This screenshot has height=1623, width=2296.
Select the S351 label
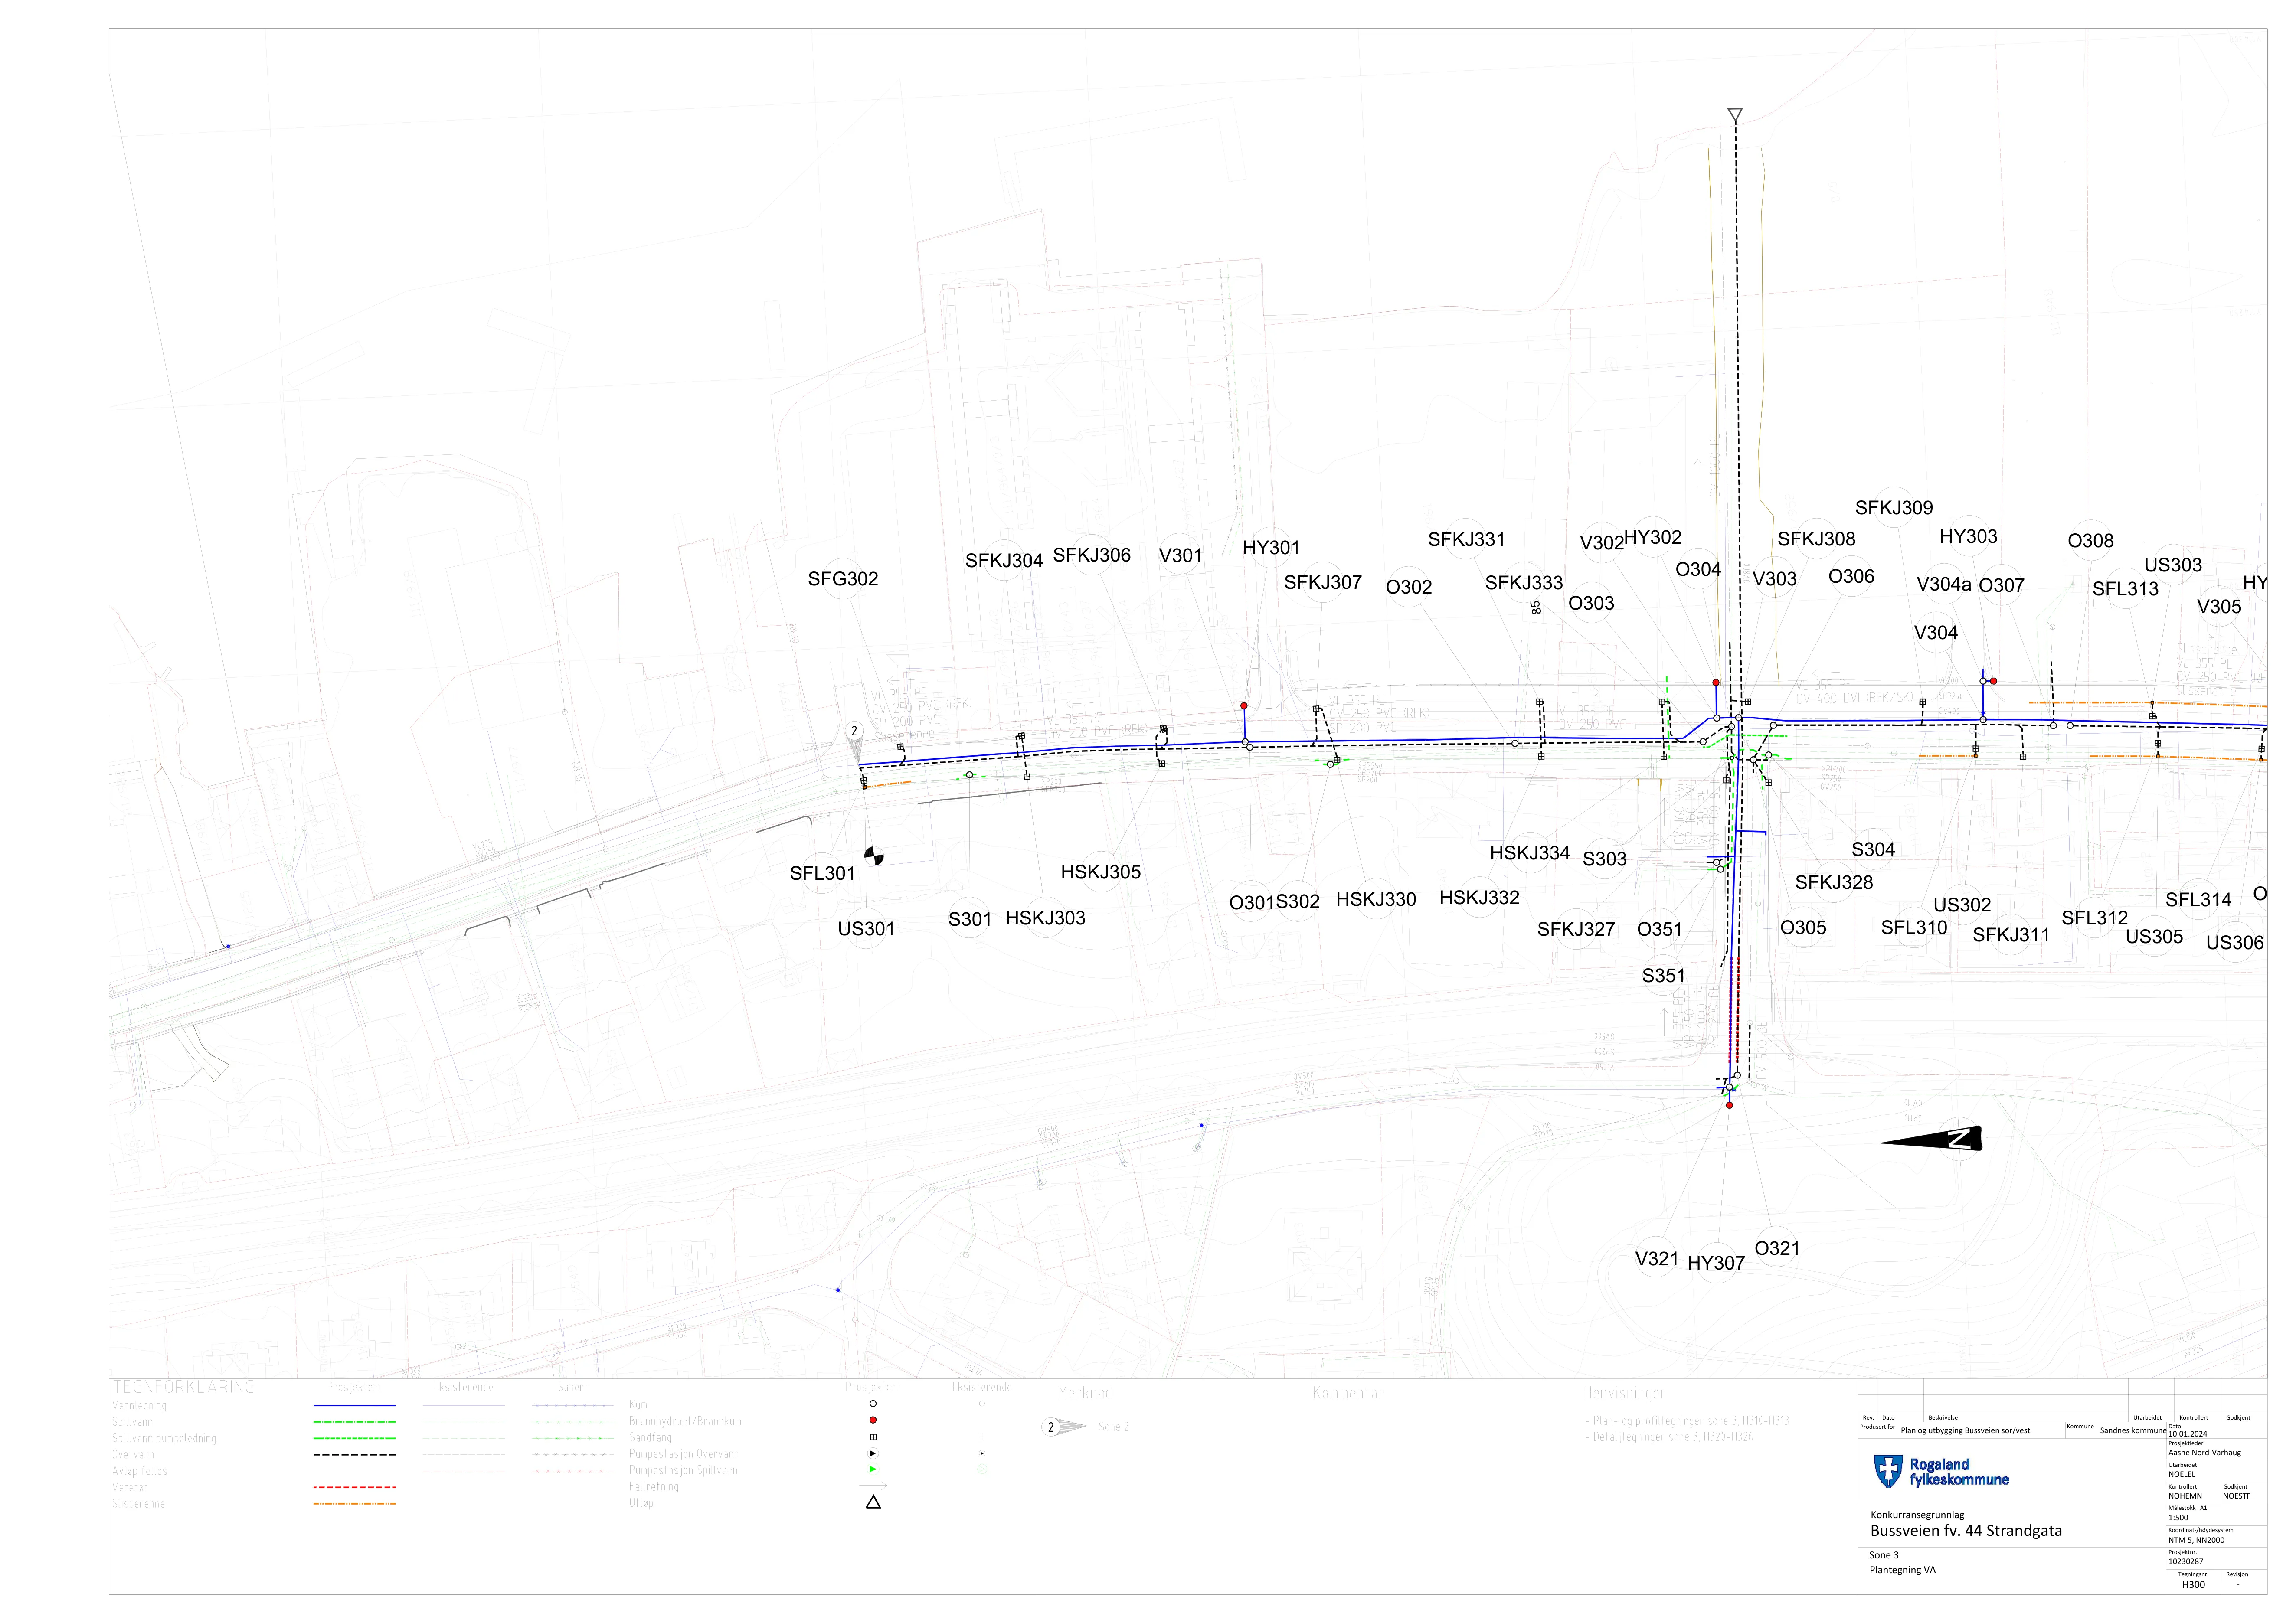click(1664, 976)
